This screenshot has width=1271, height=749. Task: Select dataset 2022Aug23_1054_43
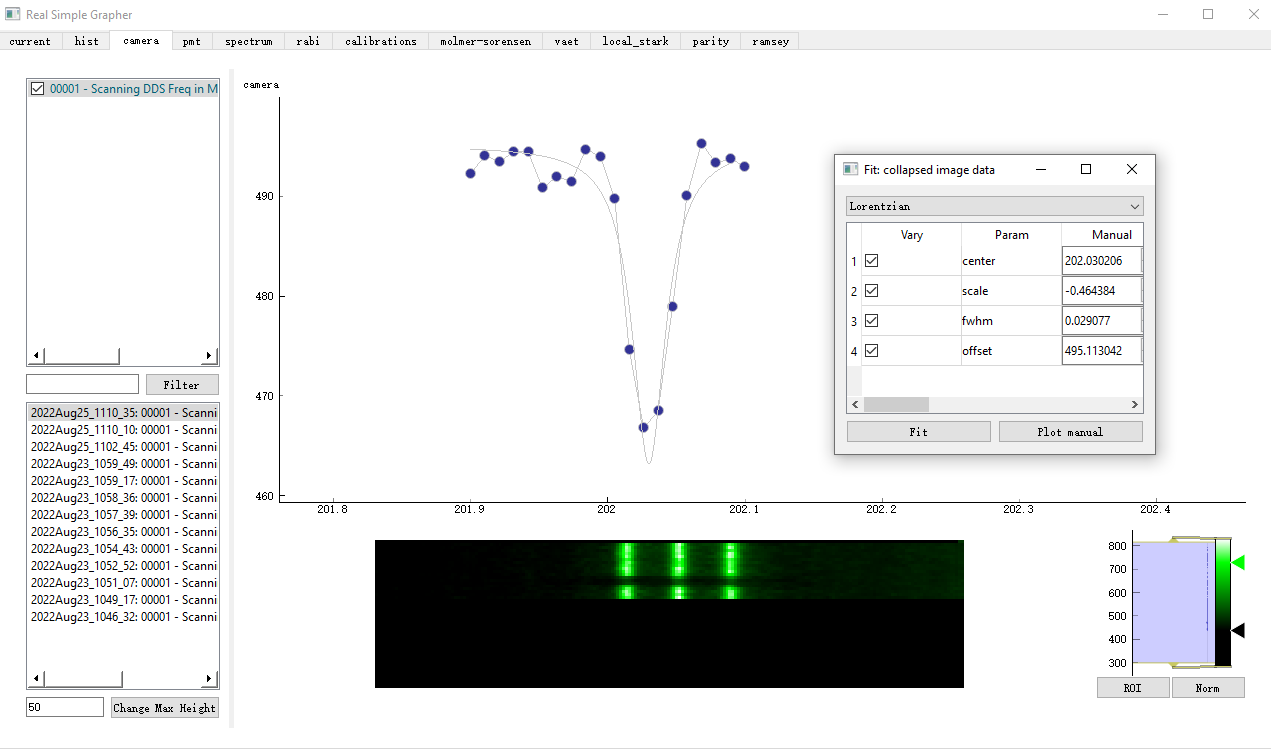(123, 548)
